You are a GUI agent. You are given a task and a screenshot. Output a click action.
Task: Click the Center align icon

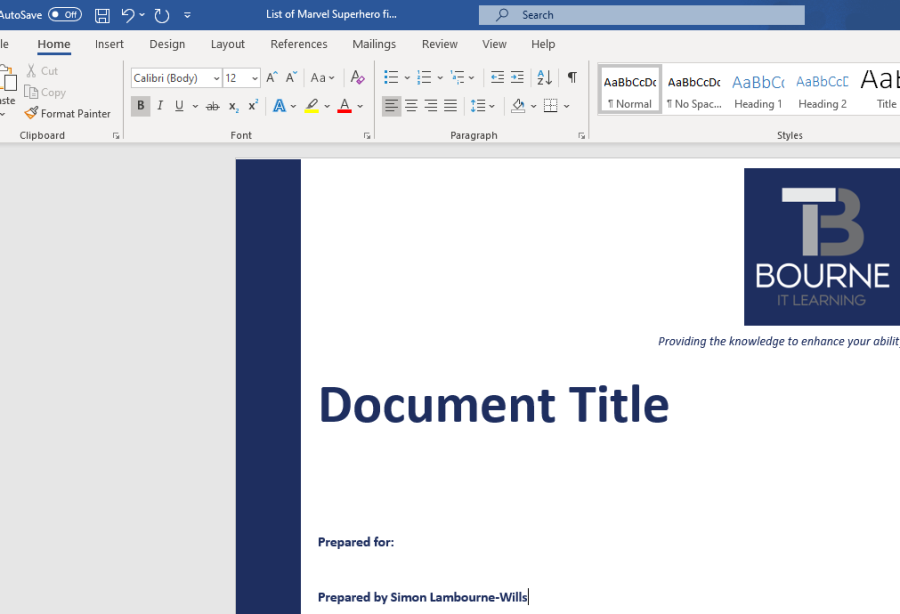pyautogui.click(x=411, y=106)
